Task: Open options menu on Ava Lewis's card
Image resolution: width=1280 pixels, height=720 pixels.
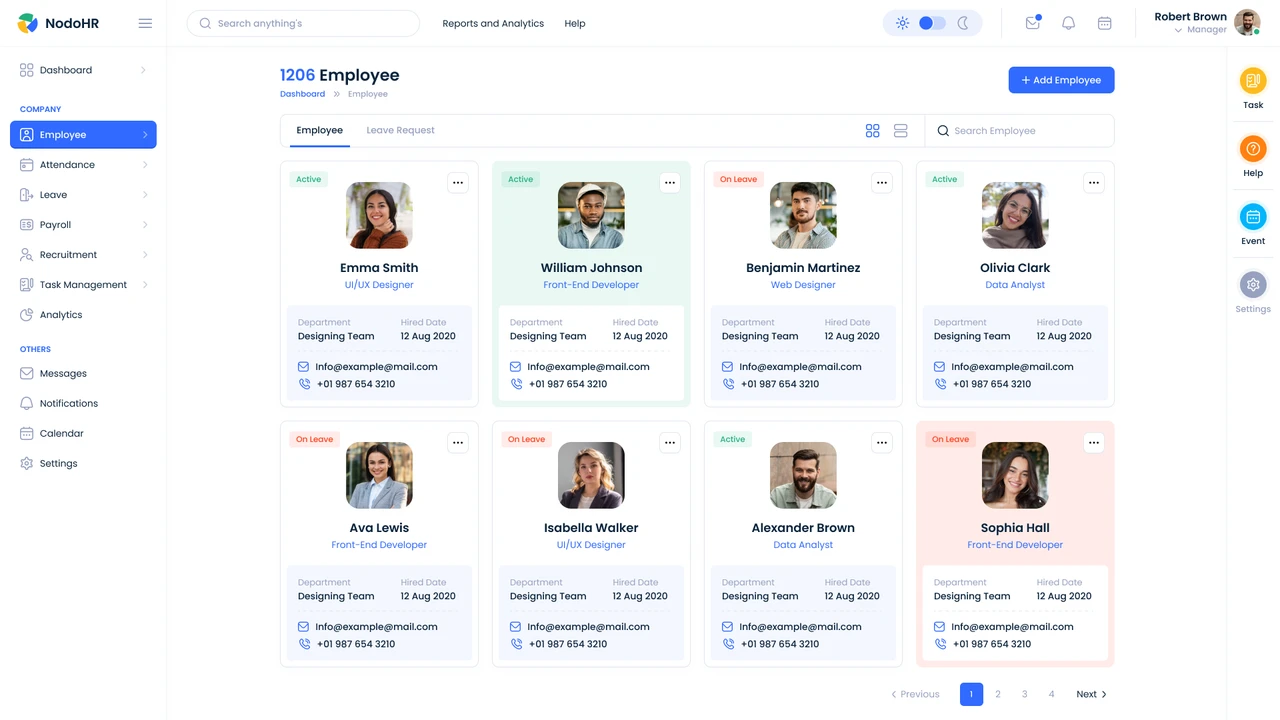Action: pyautogui.click(x=458, y=442)
